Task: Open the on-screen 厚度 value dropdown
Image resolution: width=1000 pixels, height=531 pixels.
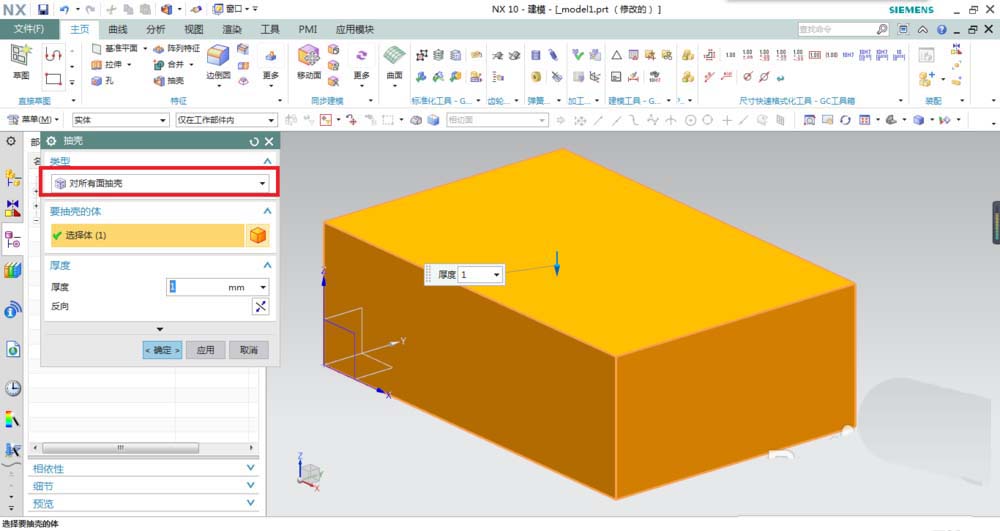Action: tap(496, 275)
